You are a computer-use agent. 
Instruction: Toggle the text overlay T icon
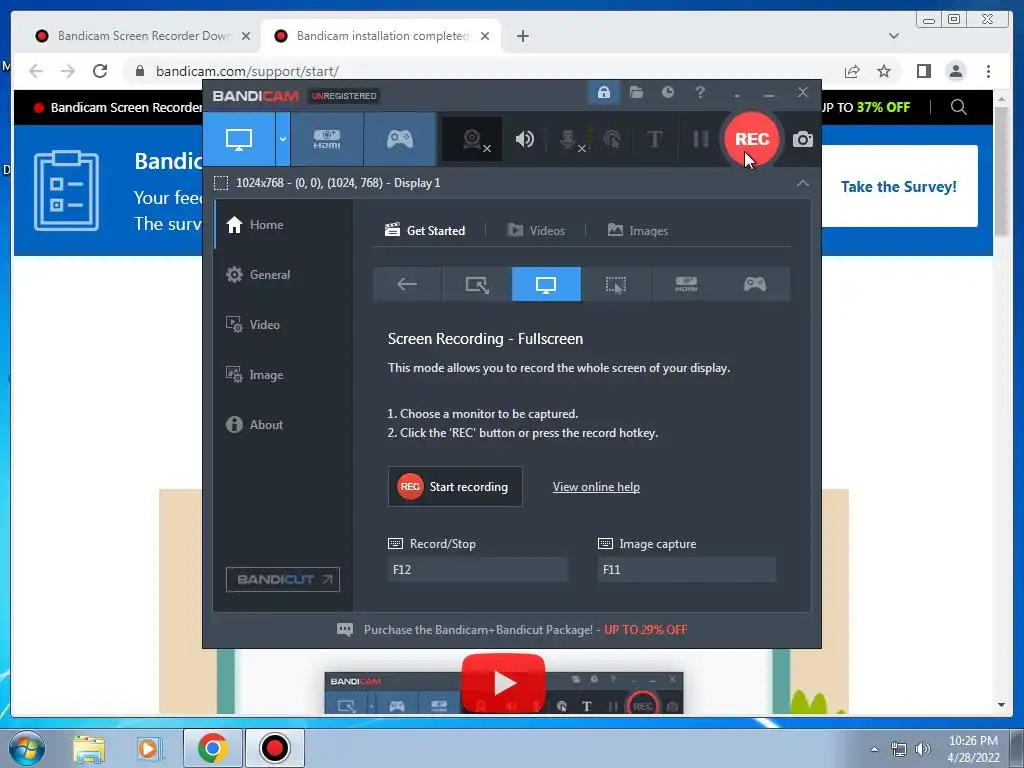[x=654, y=139]
